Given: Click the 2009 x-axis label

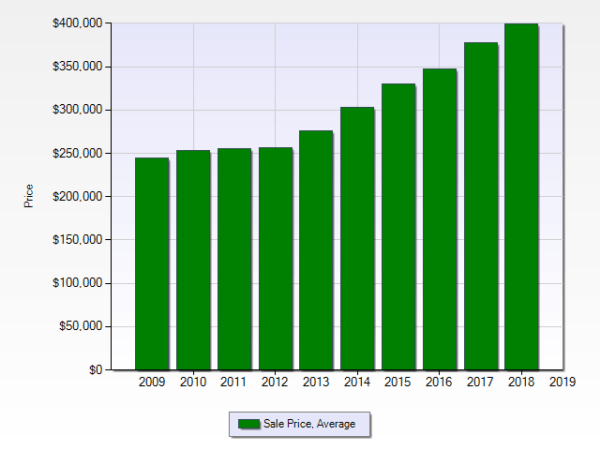Looking at the screenshot, I should 152,382.
